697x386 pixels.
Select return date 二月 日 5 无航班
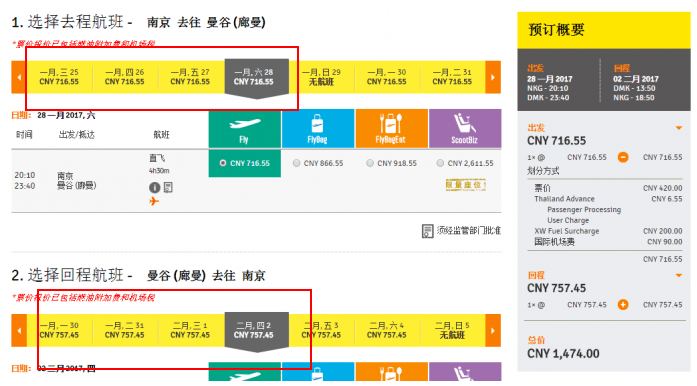point(452,330)
